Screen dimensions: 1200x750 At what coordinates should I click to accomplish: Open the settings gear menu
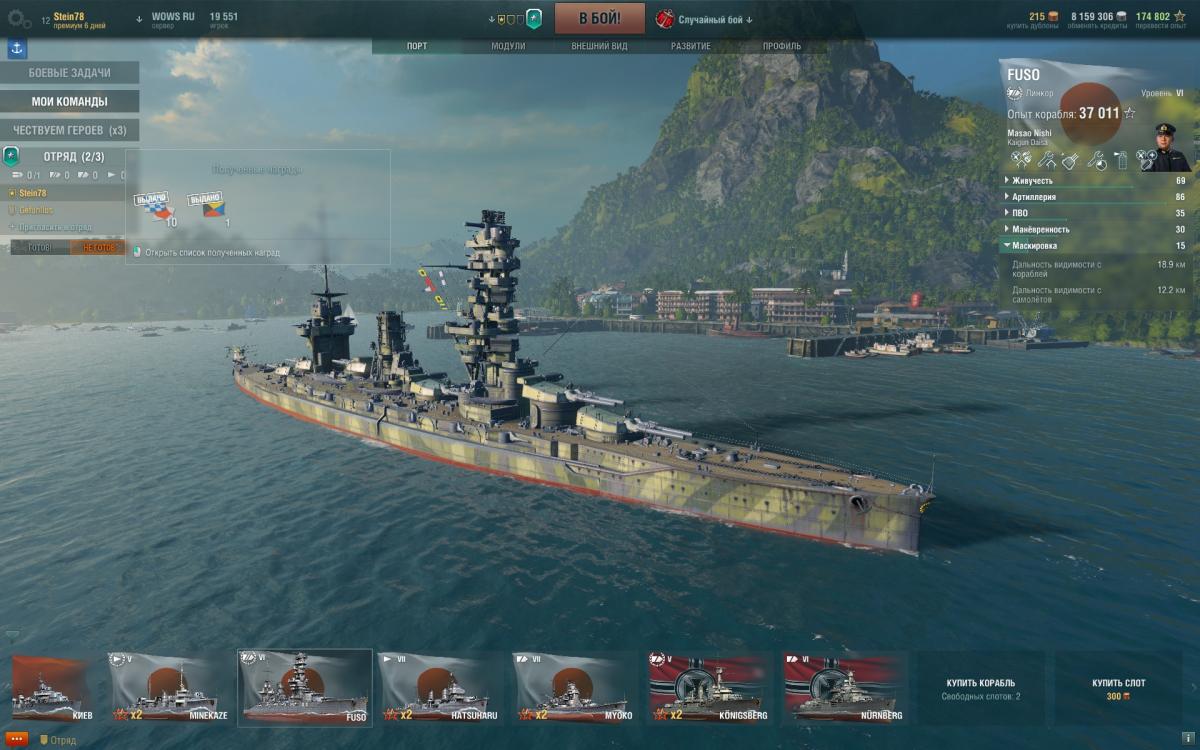(x=17, y=18)
